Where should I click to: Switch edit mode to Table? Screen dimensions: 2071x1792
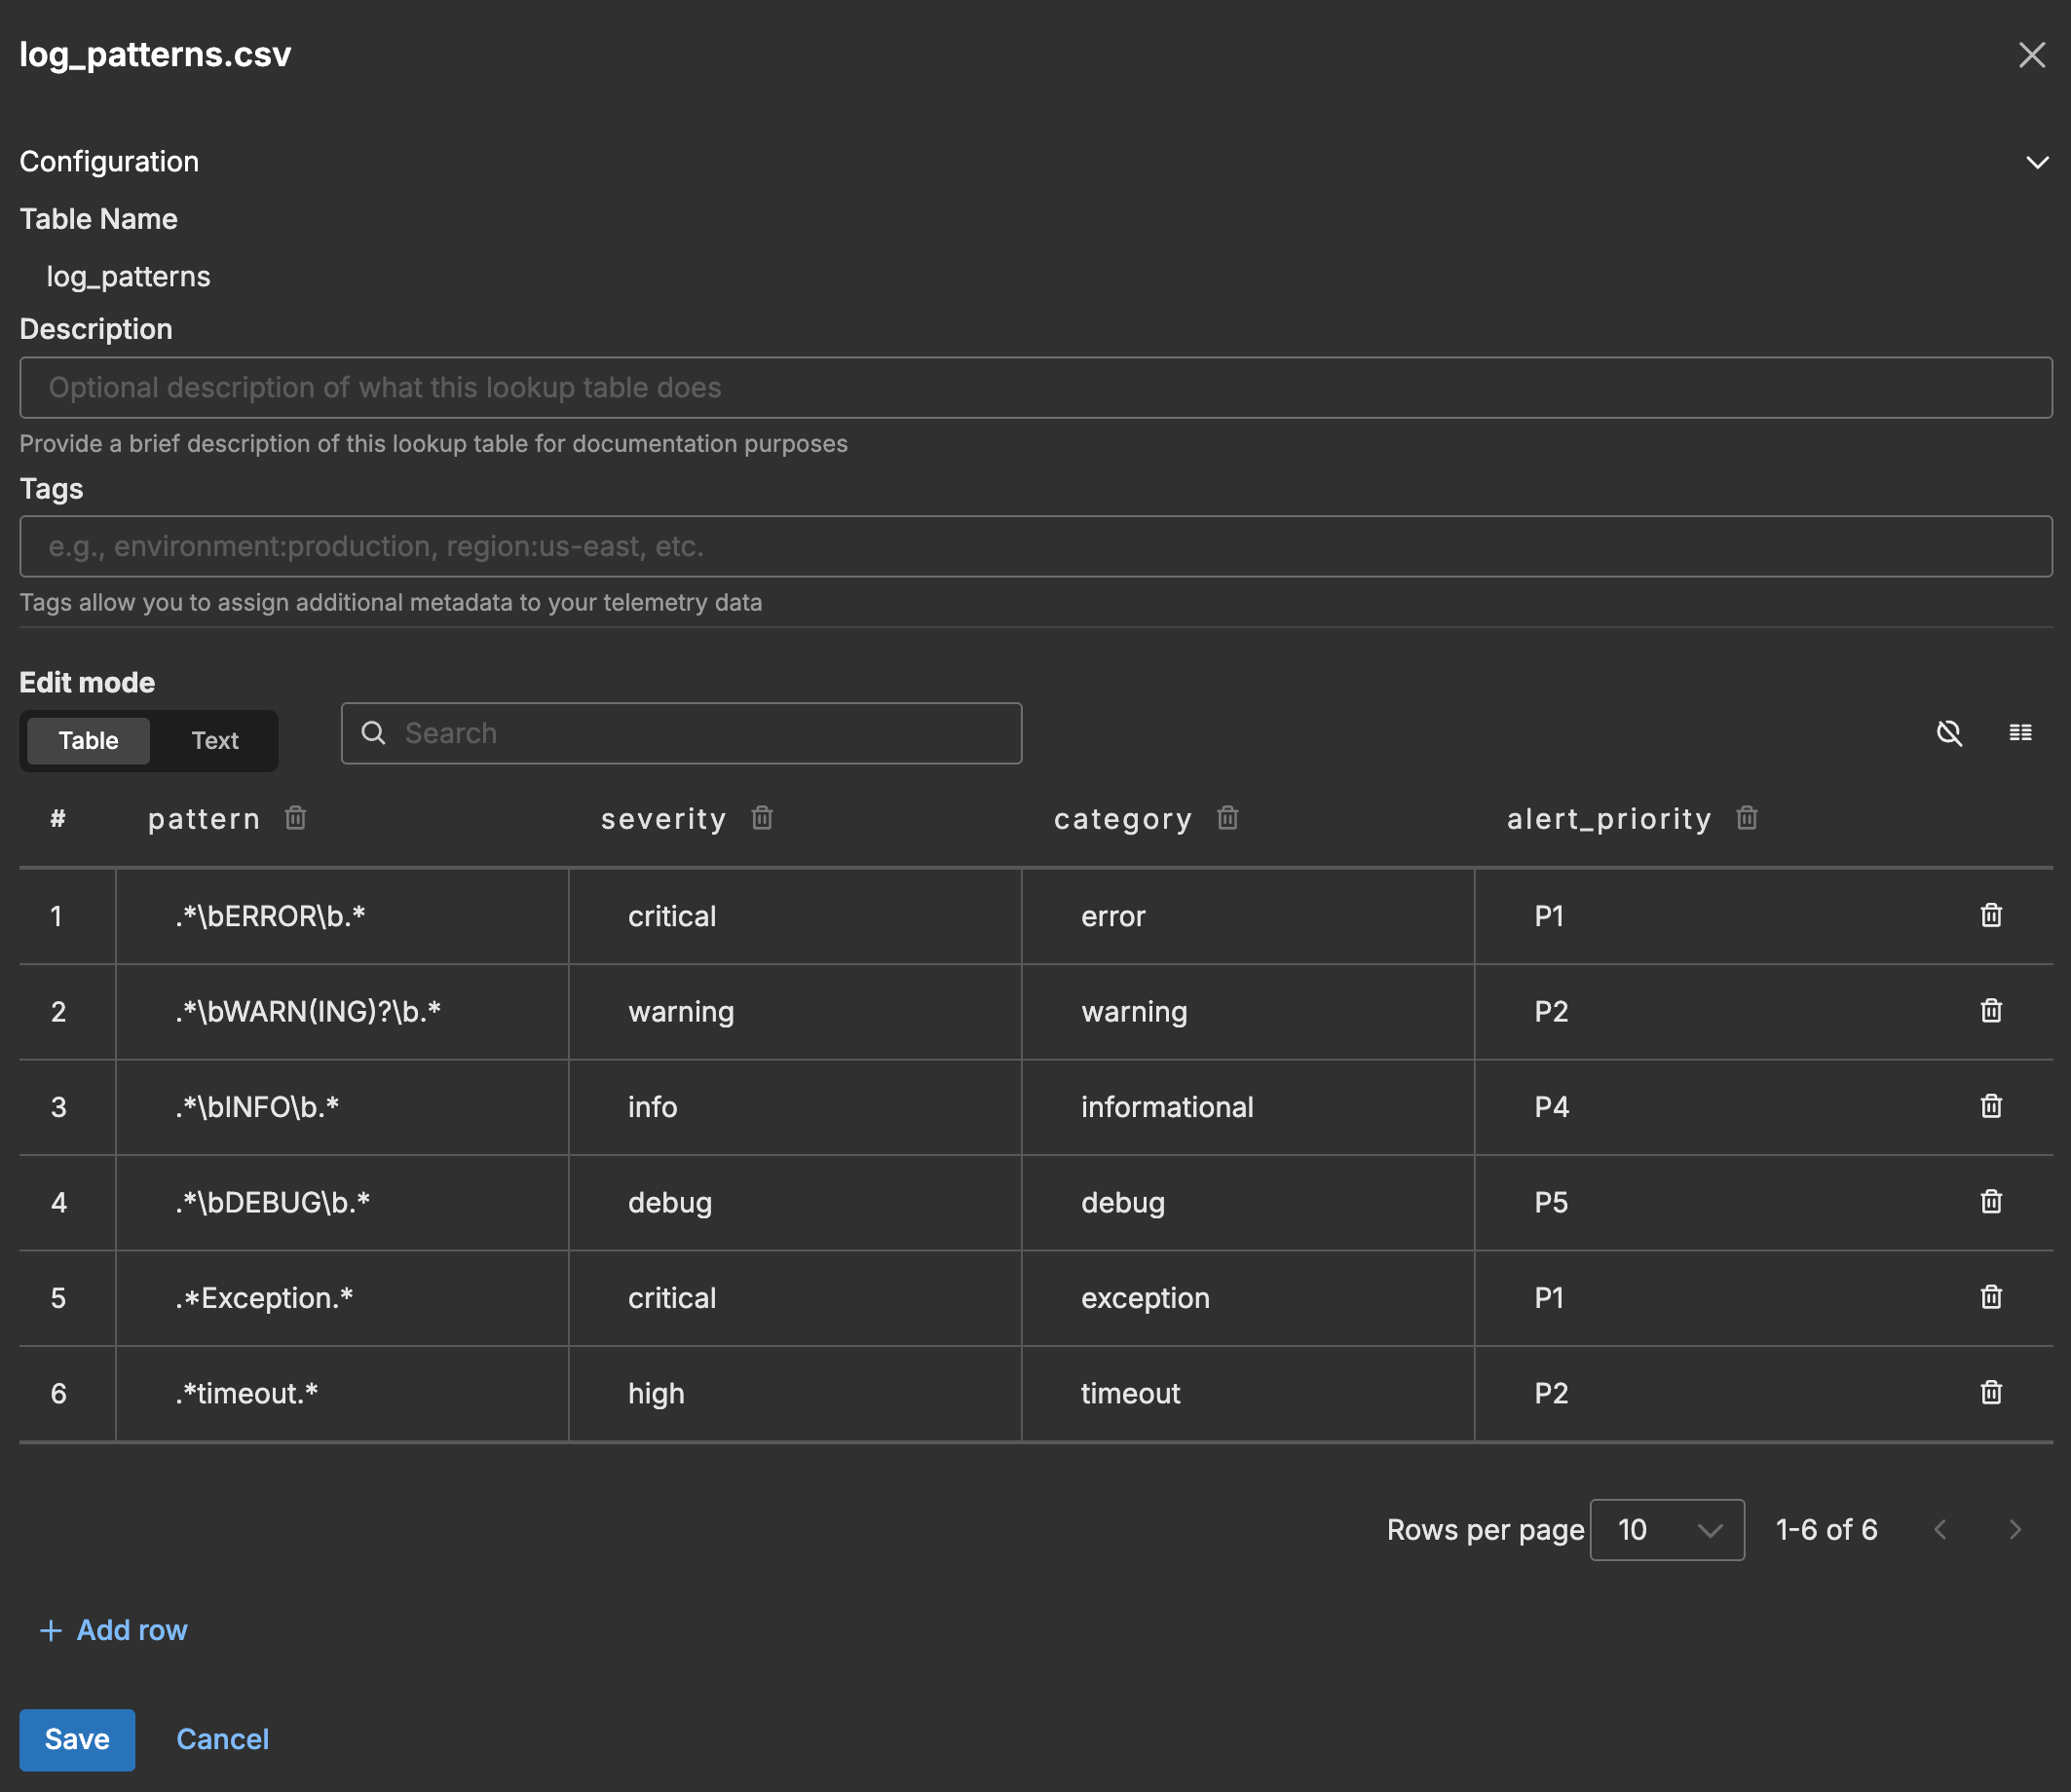[x=87, y=740]
